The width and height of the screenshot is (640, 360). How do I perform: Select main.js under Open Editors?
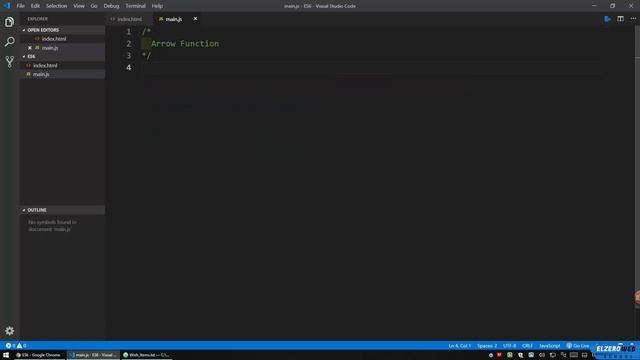50,48
